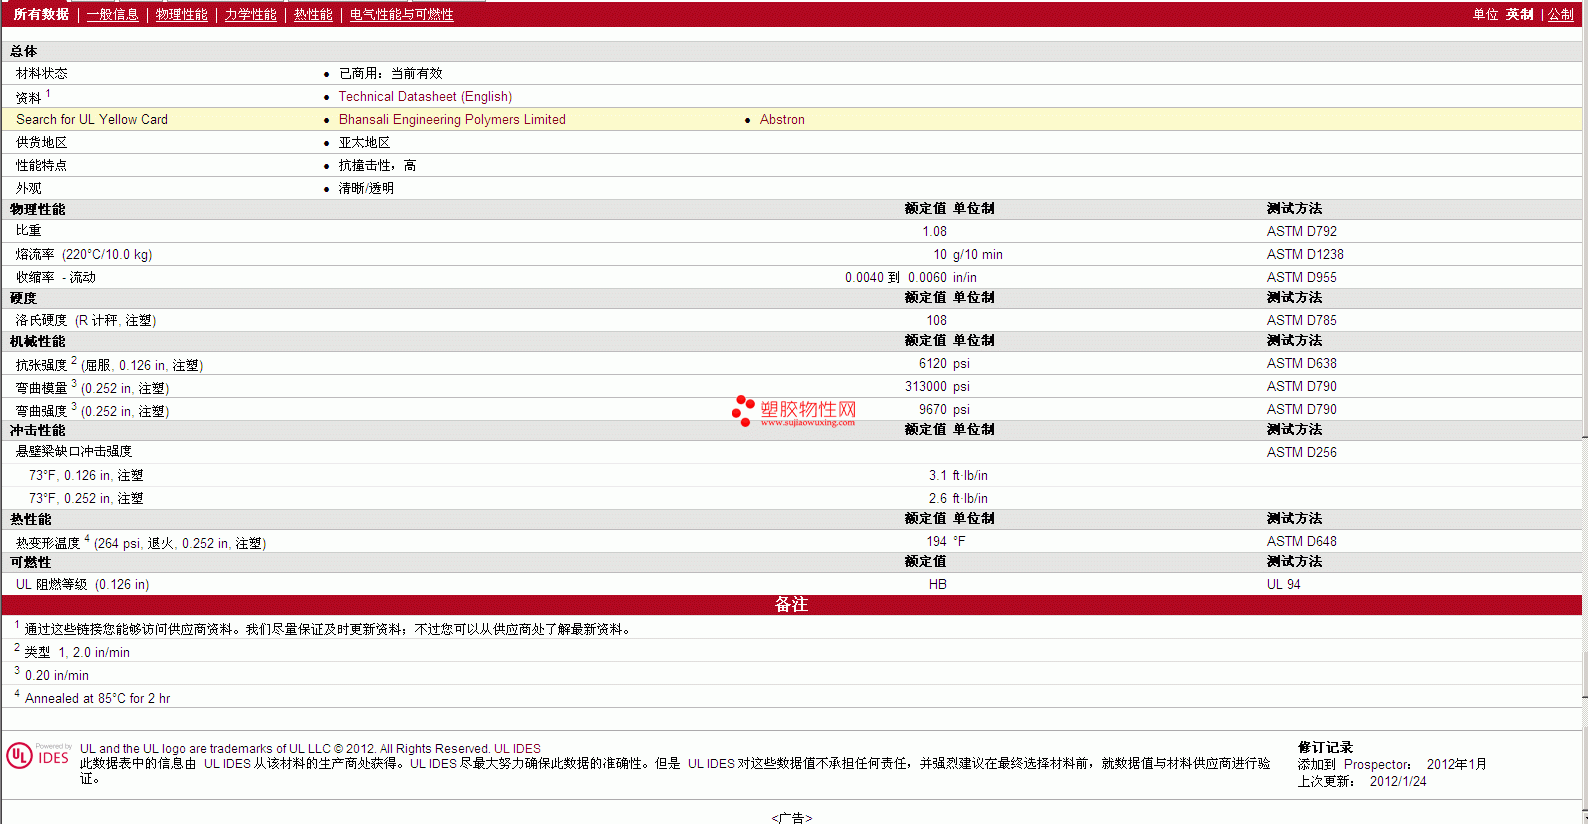1588x824 pixels.
Task: Select 英制 units option
Action: point(1519,15)
